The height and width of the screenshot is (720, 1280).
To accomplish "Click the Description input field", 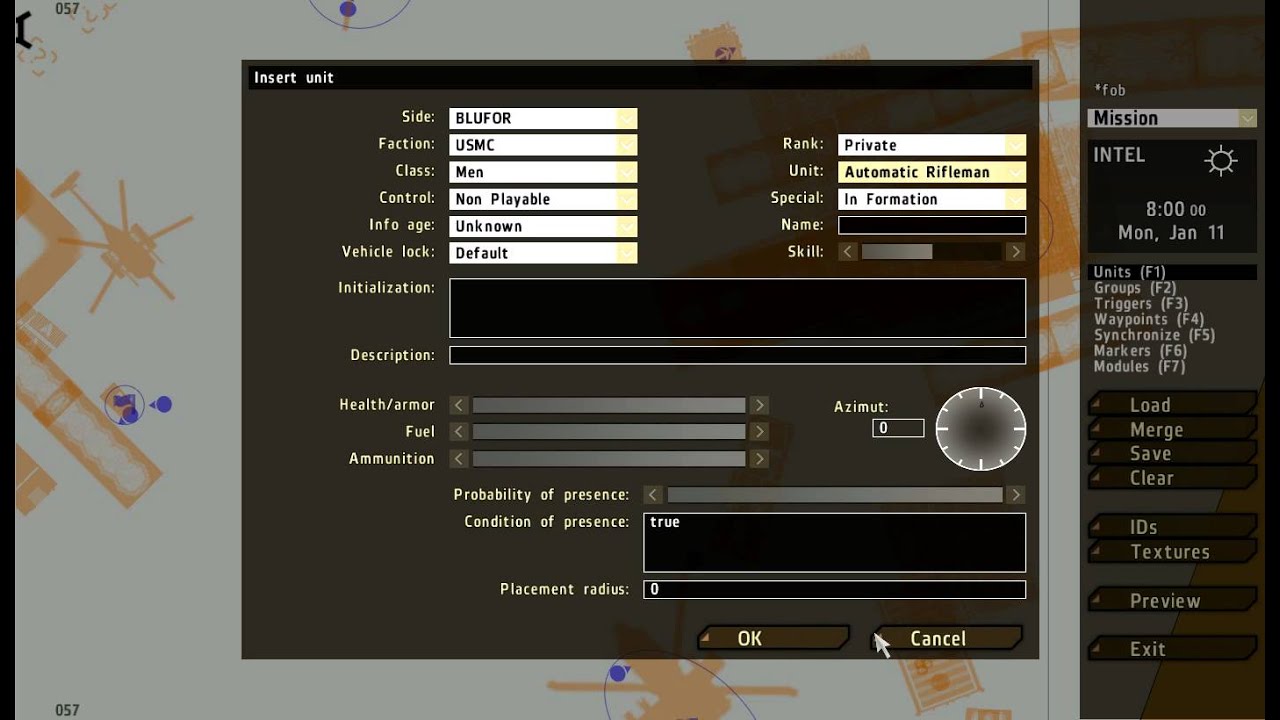I will pyautogui.click(x=737, y=355).
